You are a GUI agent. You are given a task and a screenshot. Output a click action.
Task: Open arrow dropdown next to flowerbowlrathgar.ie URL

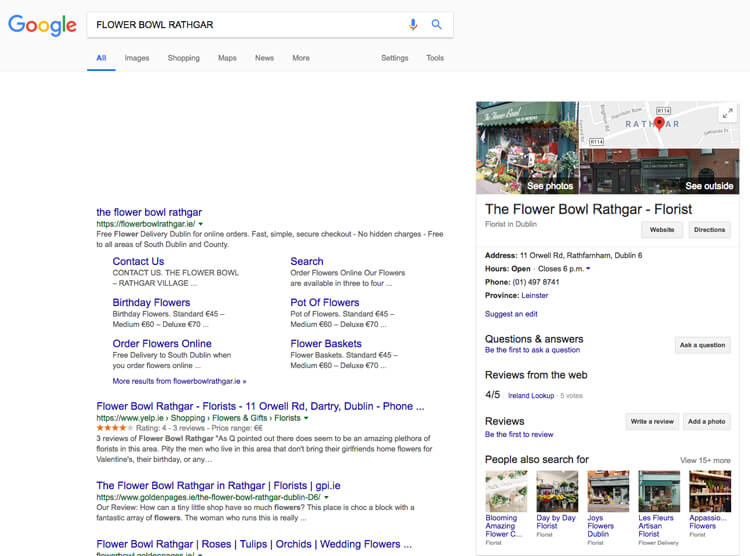(201, 224)
